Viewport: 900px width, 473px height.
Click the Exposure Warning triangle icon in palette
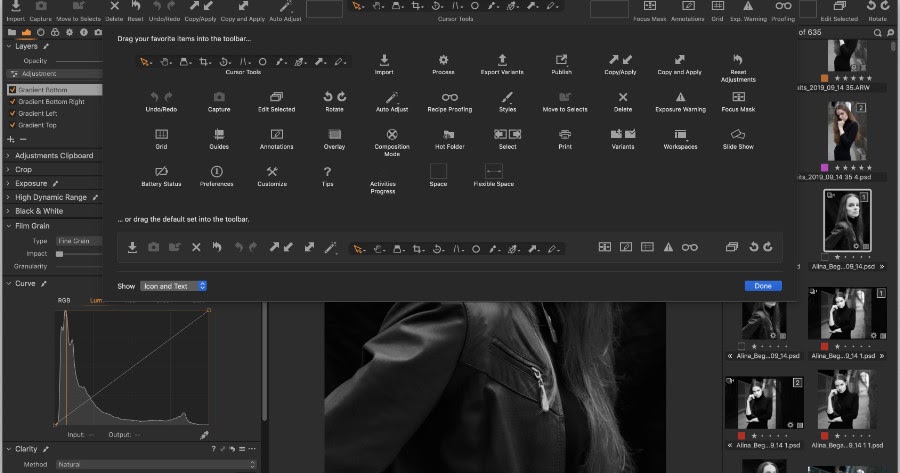[x=680, y=97]
